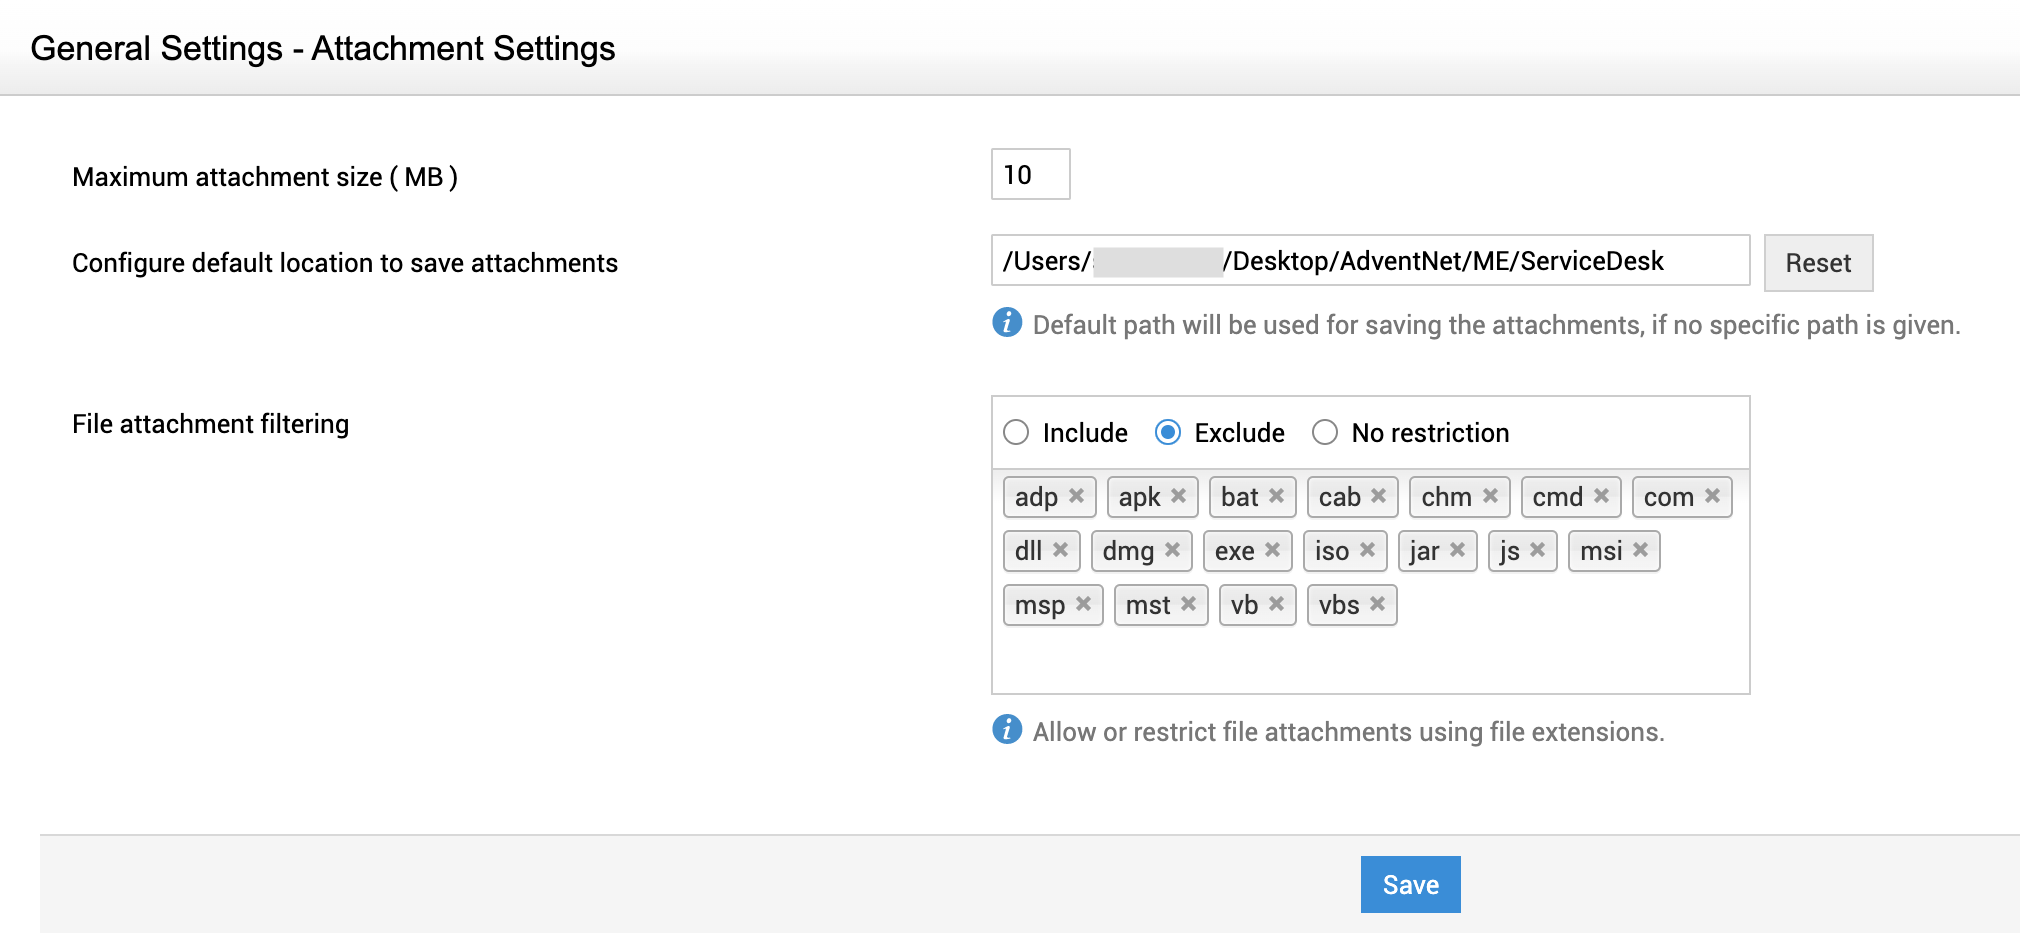Select the Include radio button
This screenshot has height=942, width=2020.
click(1016, 432)
